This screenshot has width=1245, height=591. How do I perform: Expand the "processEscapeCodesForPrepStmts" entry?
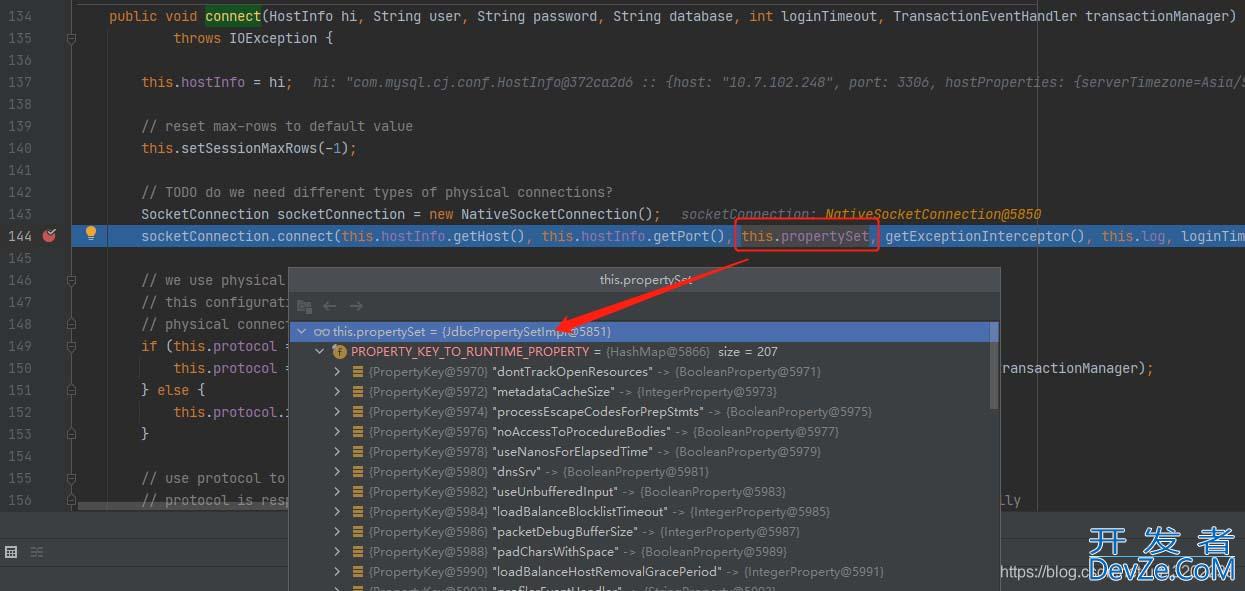pos(338,412)
